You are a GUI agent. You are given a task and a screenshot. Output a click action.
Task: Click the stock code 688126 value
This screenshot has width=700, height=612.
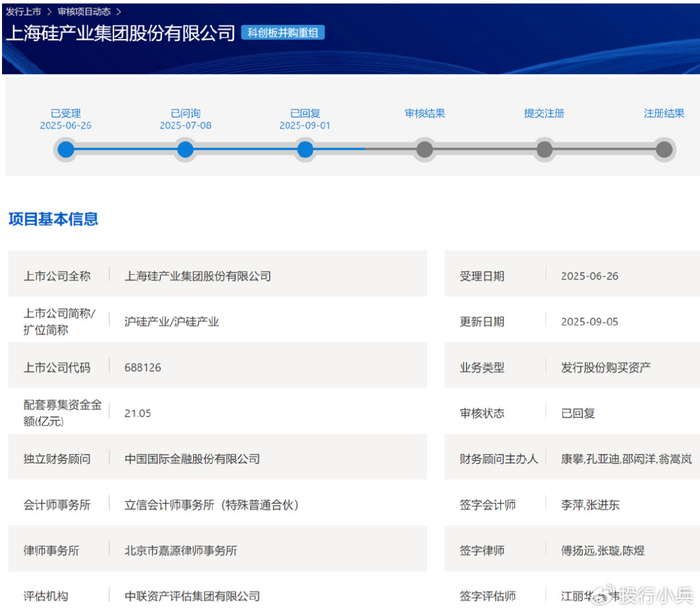tap(142, 367)
